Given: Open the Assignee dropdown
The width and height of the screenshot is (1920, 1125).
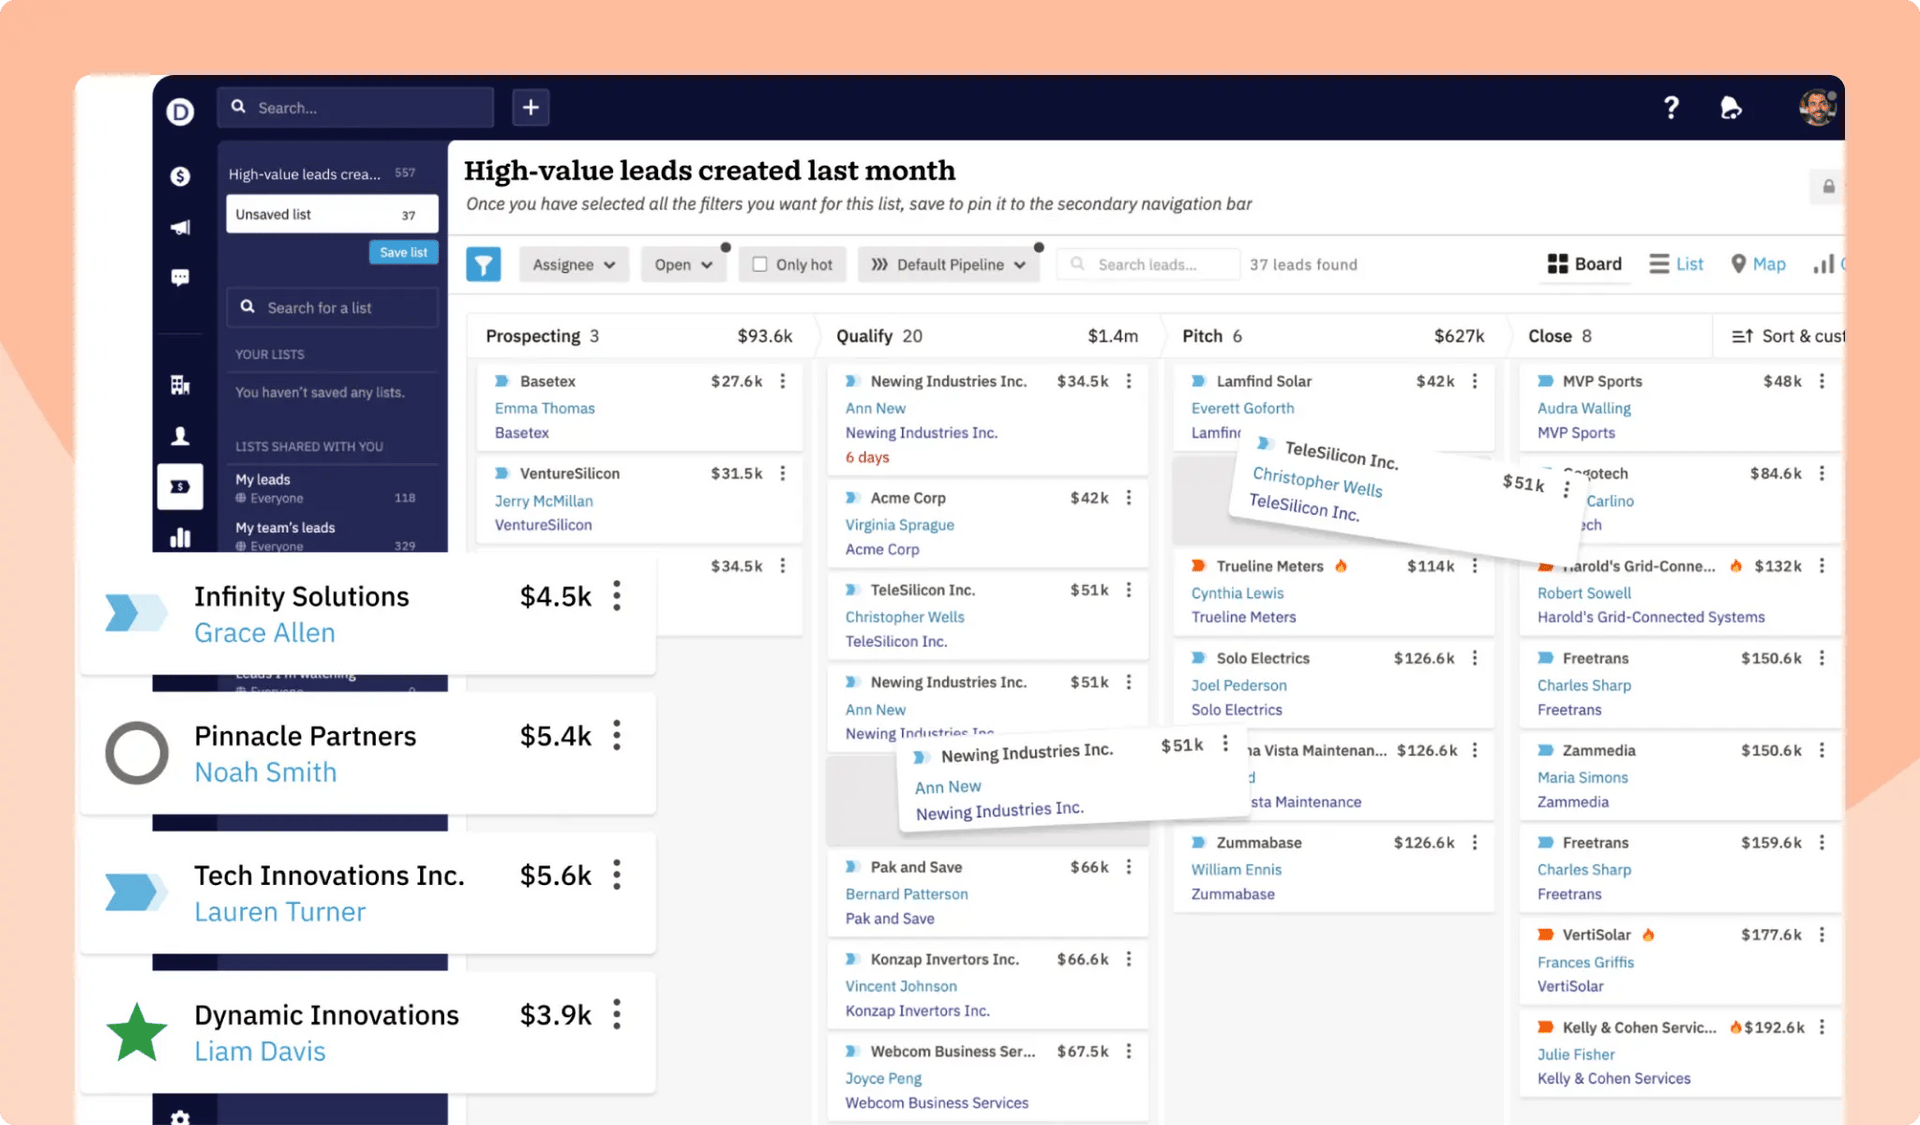Looking at the screenshot, I should (x=573, y=264).
